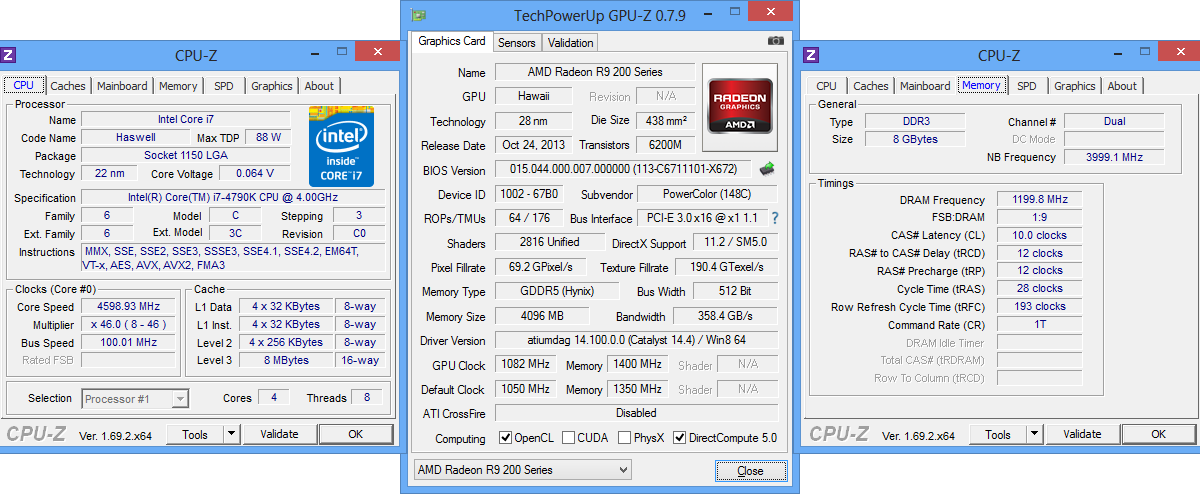The height and width of the screenshot is (494, 1200).
Task: Open Memory tab in left CPU-Z window
Action: [178, 86]
